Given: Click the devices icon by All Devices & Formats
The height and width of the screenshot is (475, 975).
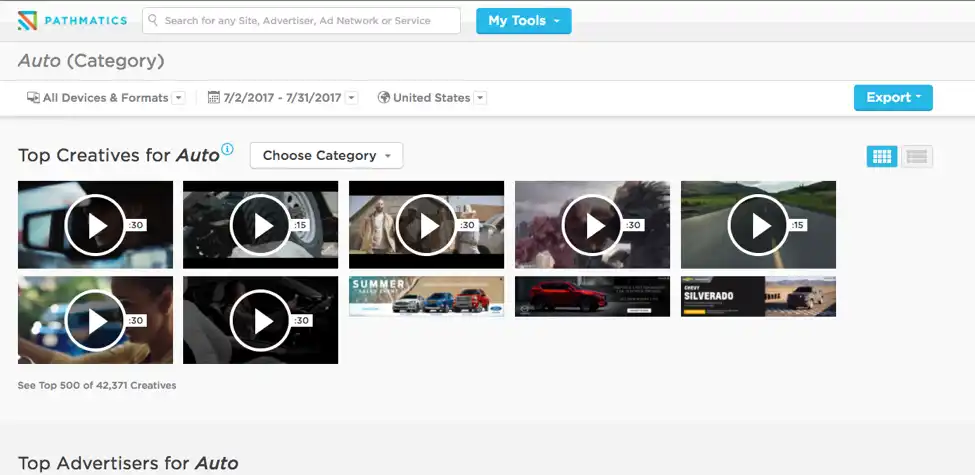Looking at the screenshot, I should point(34,97).
